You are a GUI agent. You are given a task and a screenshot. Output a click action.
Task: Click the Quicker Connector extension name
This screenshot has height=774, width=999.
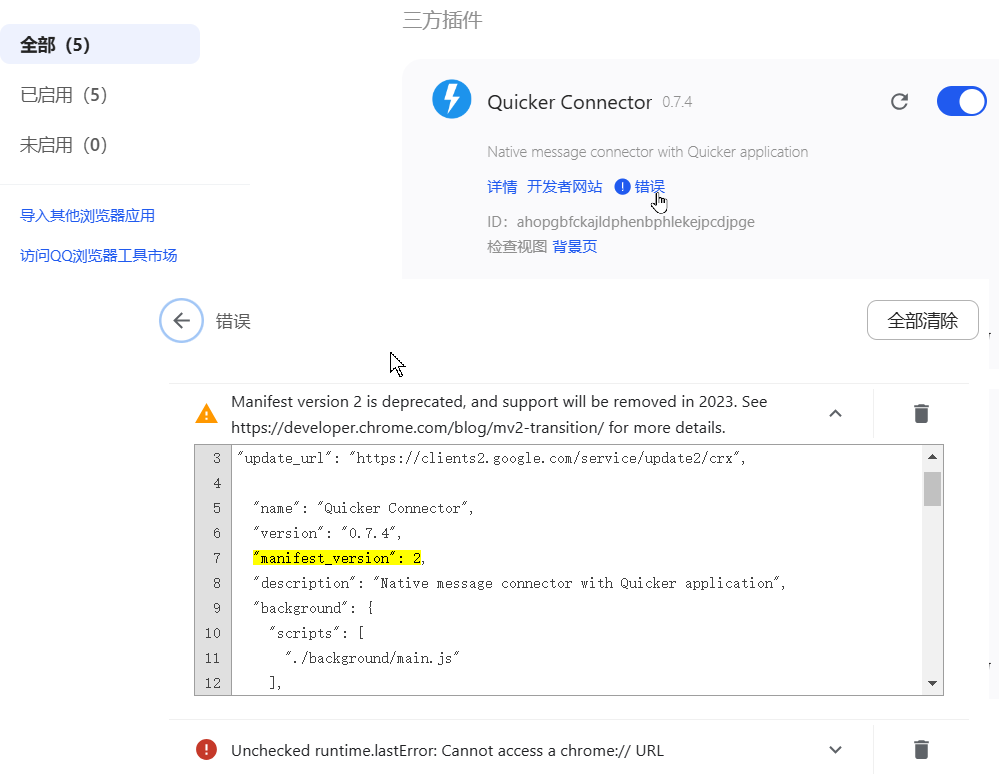click(x=570, y=102)
